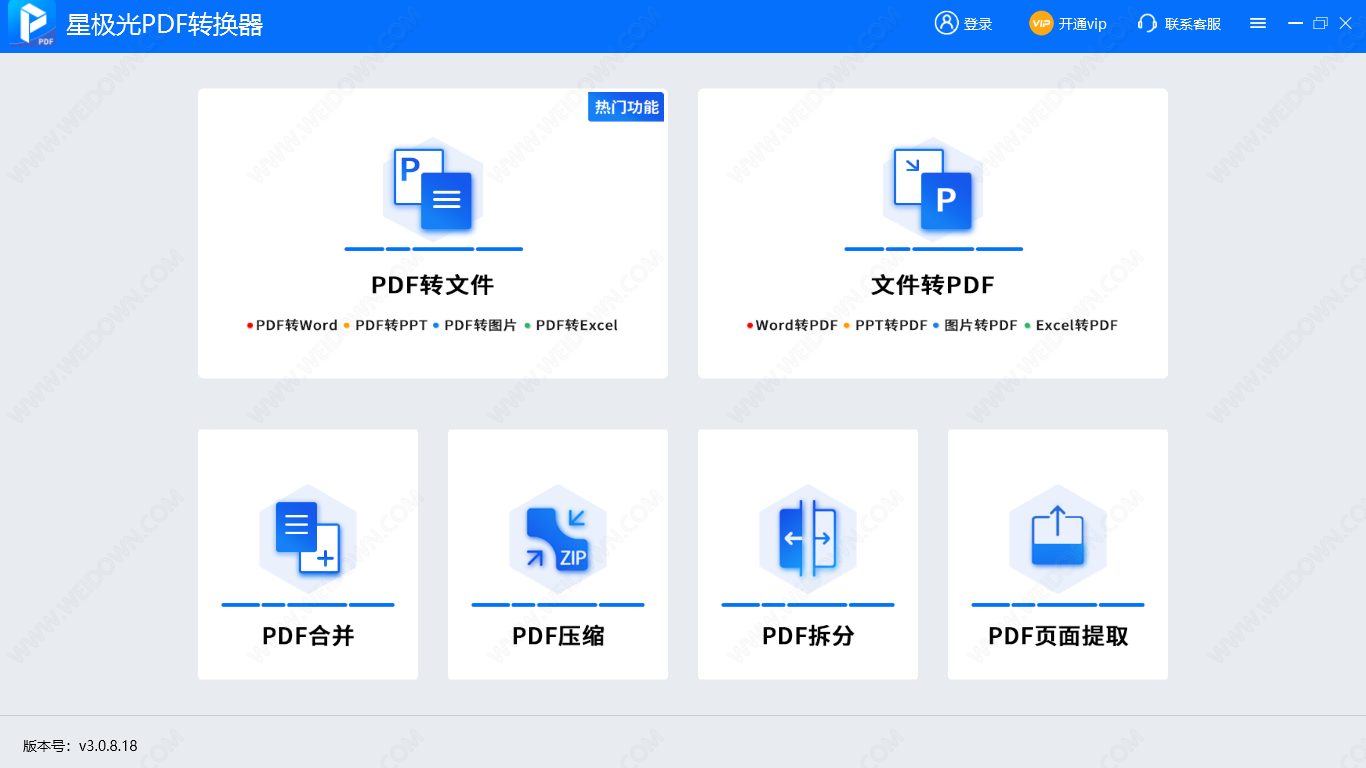1366x768 pixels.
Task: Click the 热门功能 badge
Action: pos(626,107)
